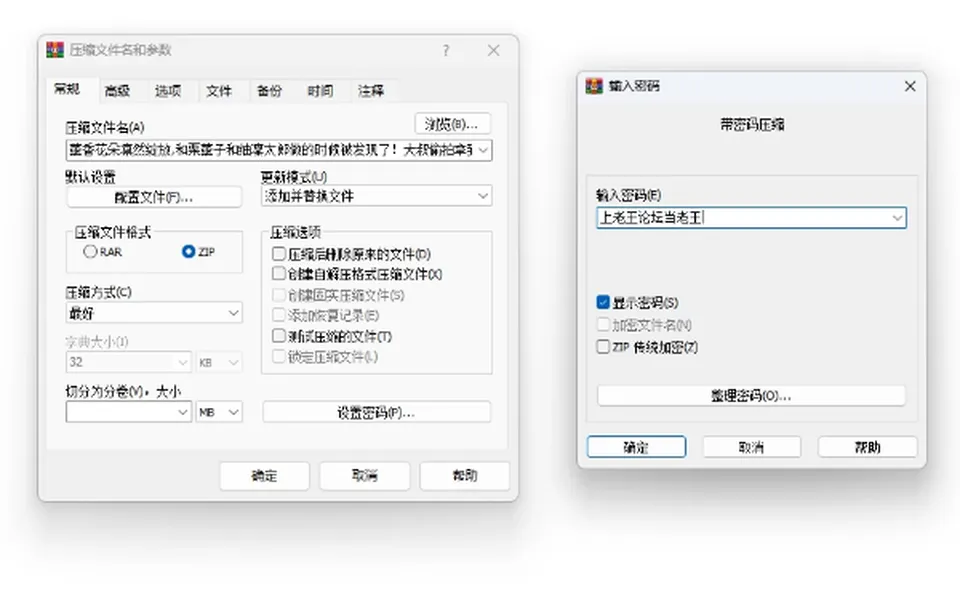Enable 压缩后删除原来的文件(D) checkbox
Image resolution: width=960 pixels, height=602 pixels.
(x=279, y=254)
